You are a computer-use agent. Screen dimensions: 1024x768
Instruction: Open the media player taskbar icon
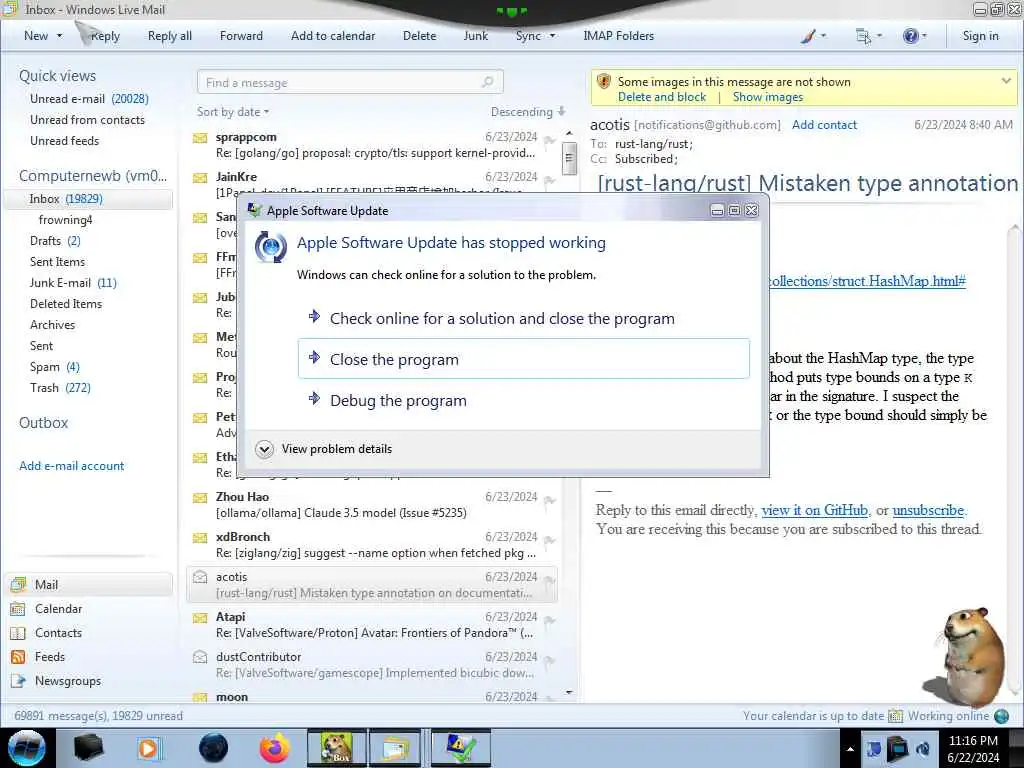point(149,748)
